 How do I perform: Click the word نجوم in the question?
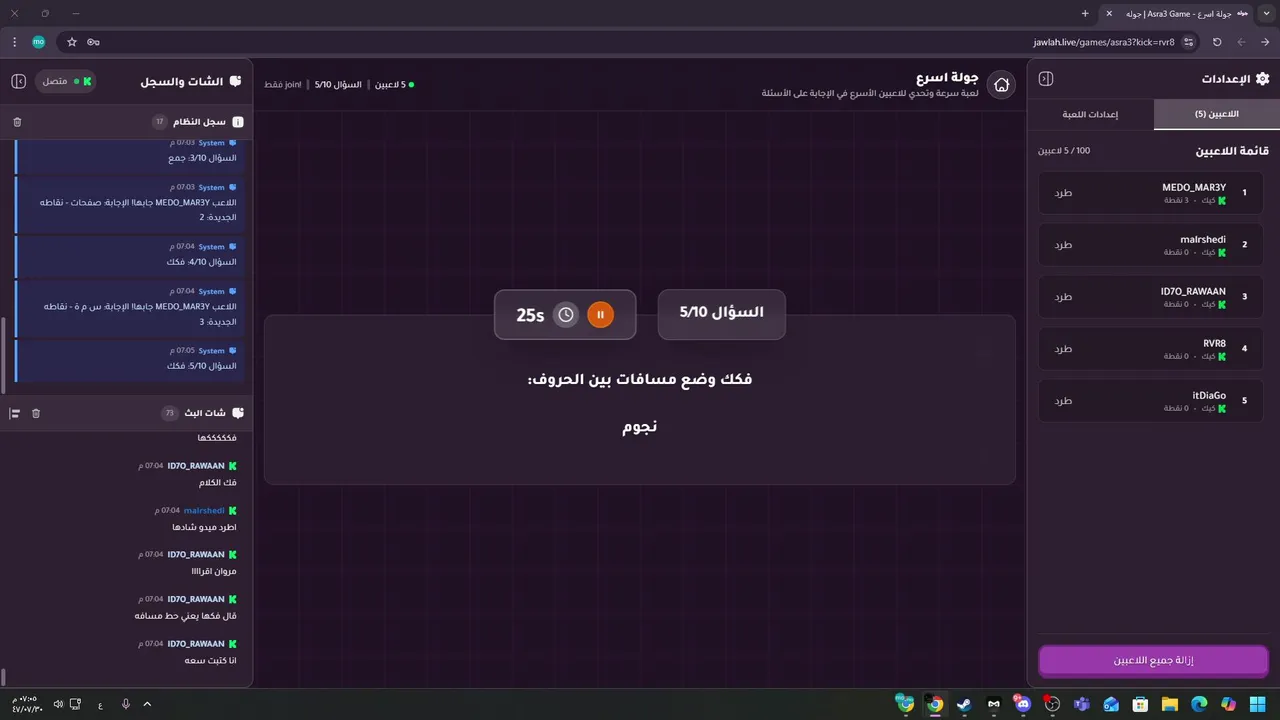(x=640, y=427)
